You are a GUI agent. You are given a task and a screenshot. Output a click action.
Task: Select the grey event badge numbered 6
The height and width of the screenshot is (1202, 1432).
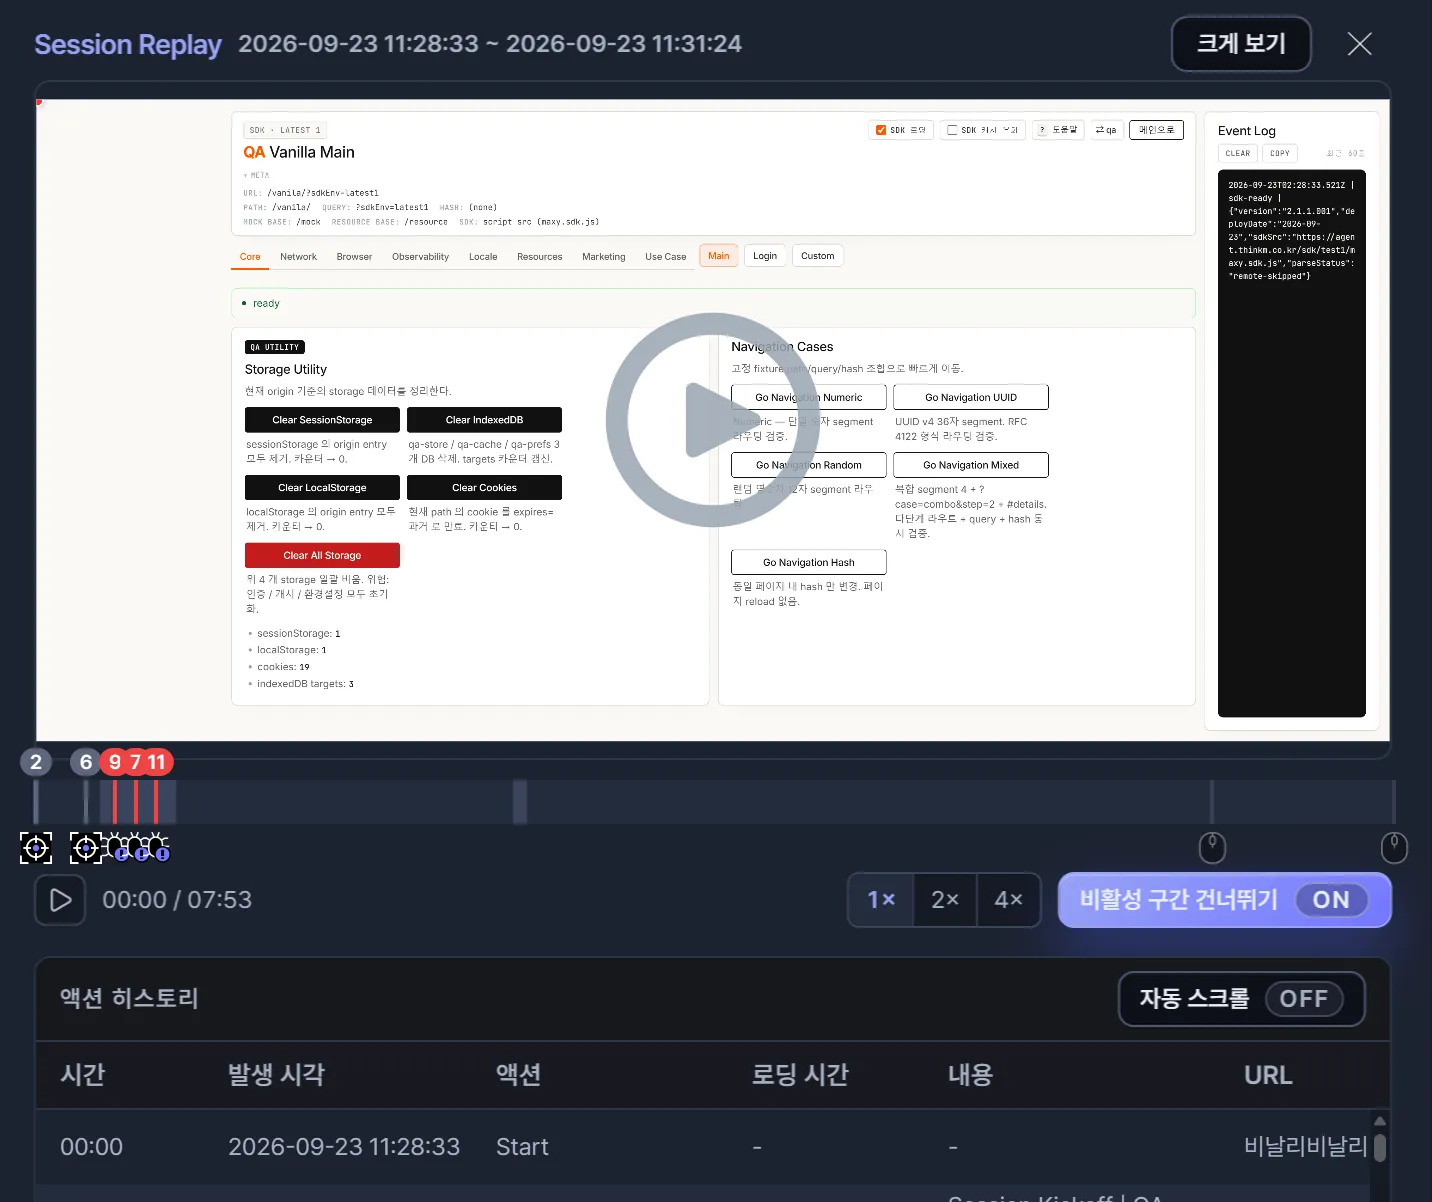pyautogui.click(x=86, y=762)
